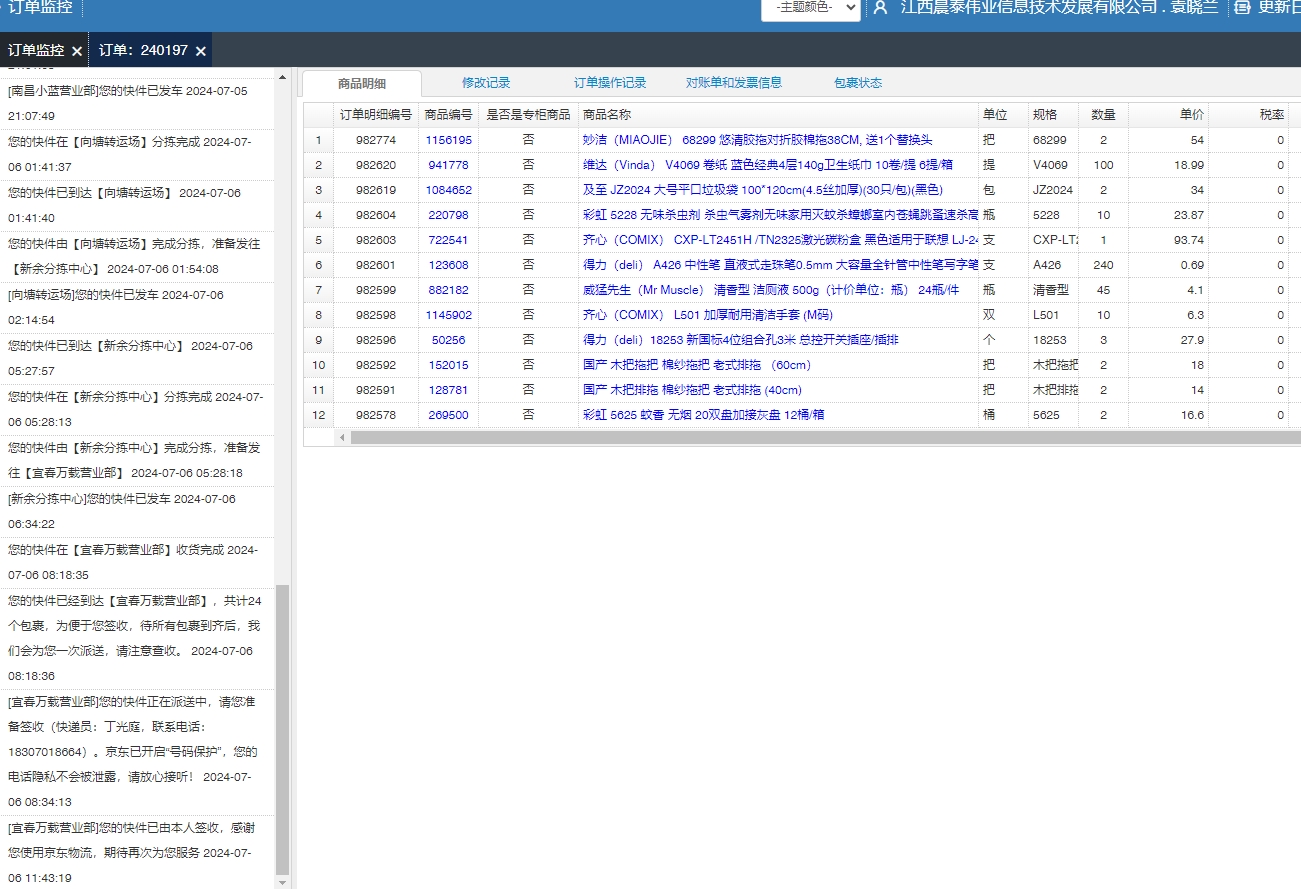This screenshot has width=1301, height=889.
Task: Click the 数量 column header
Action: (1103, 115)
